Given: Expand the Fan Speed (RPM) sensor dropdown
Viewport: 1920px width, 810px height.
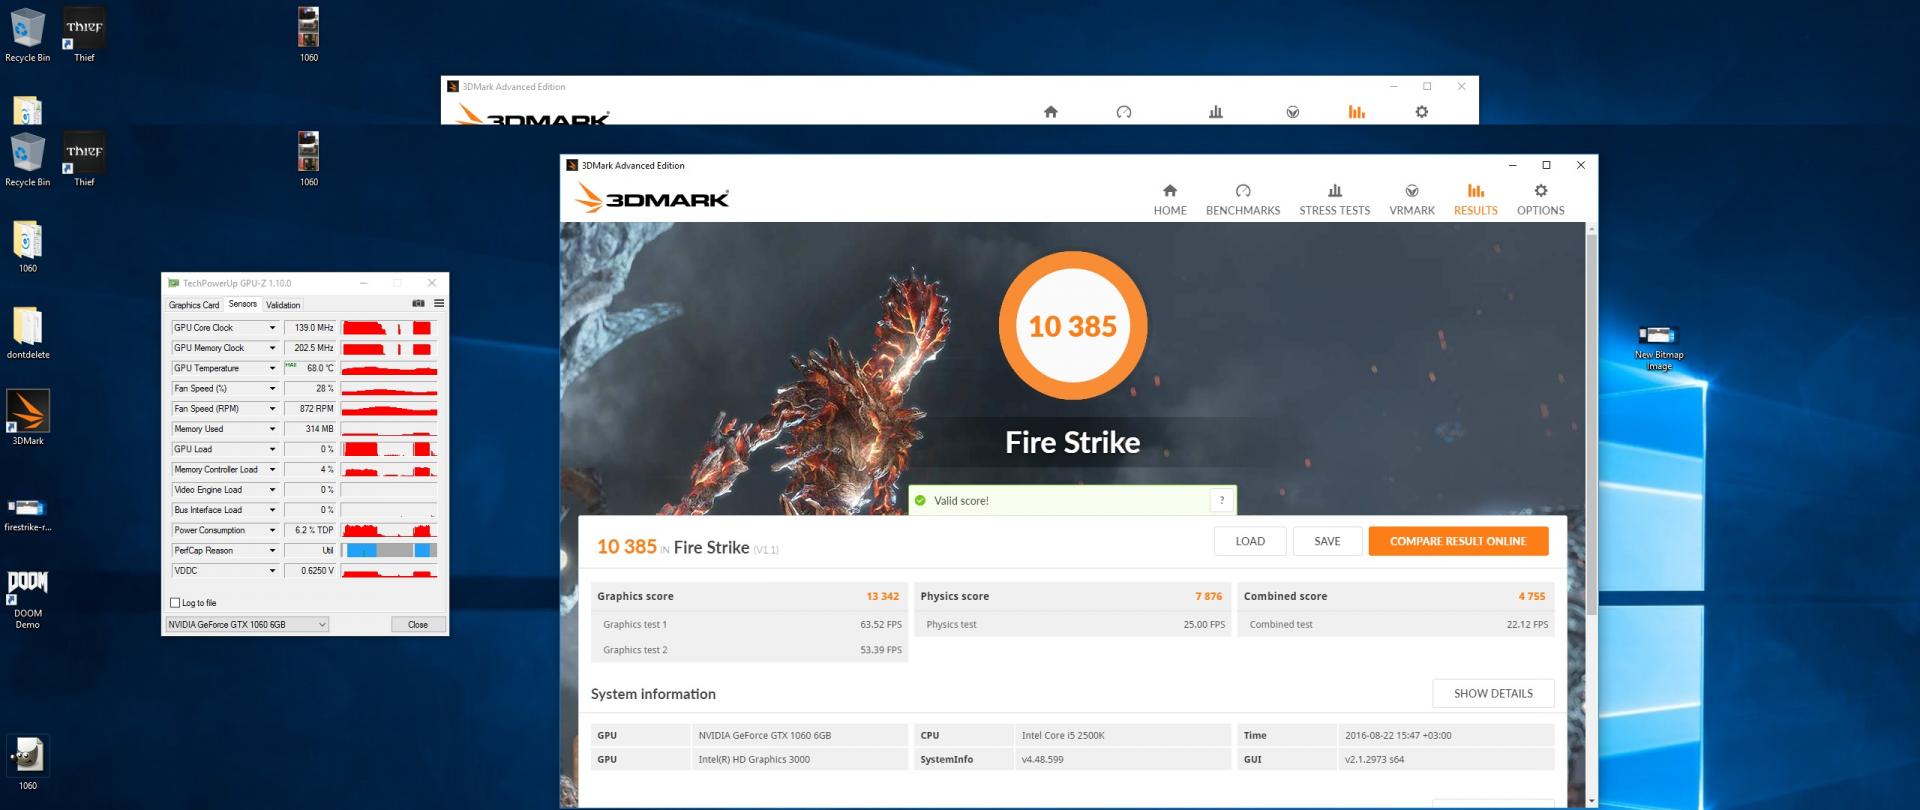Looking at the screenshot, I should tap(272, 409).
